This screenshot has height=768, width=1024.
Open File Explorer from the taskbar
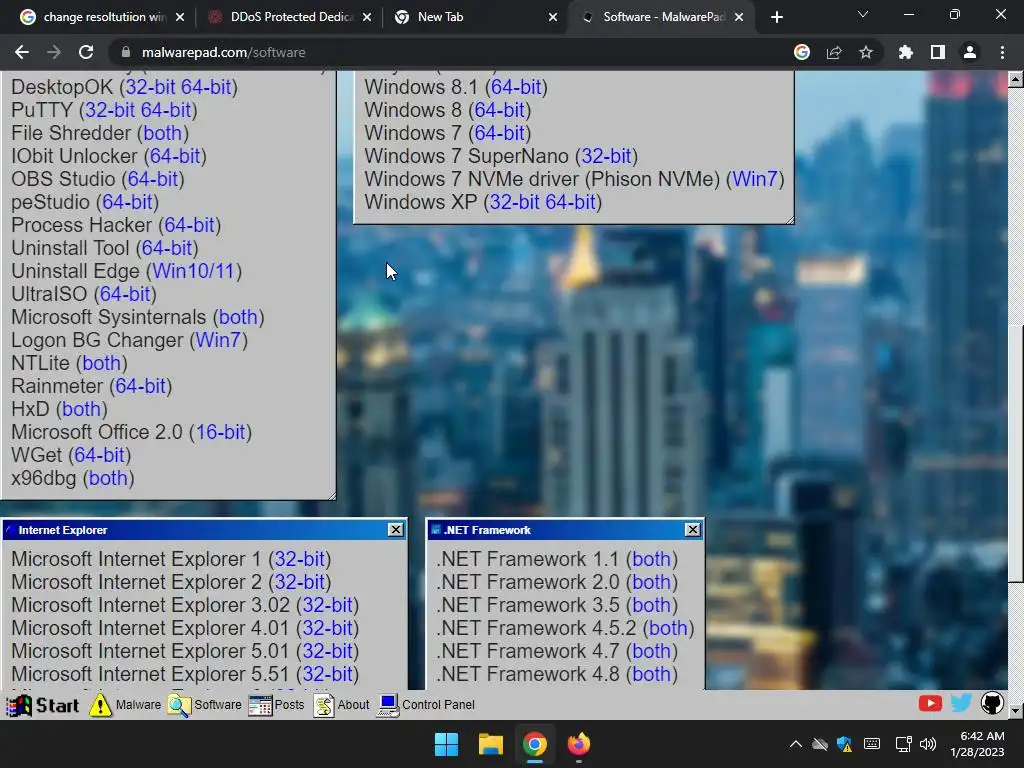click(490, 744)
